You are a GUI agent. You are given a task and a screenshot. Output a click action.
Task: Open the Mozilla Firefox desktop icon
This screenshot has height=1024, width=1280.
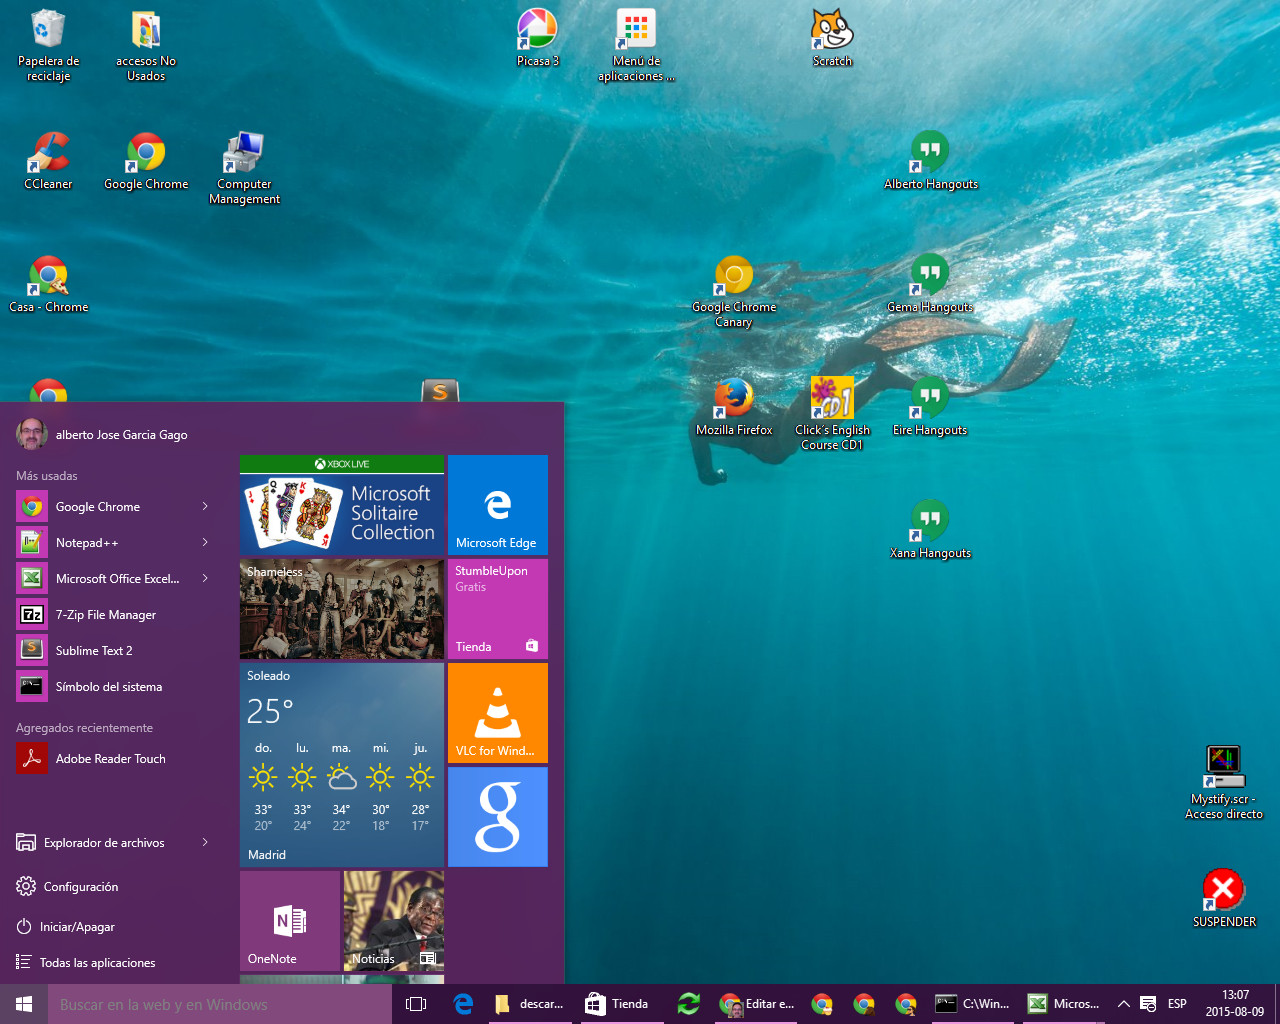[x=734, y=400]
